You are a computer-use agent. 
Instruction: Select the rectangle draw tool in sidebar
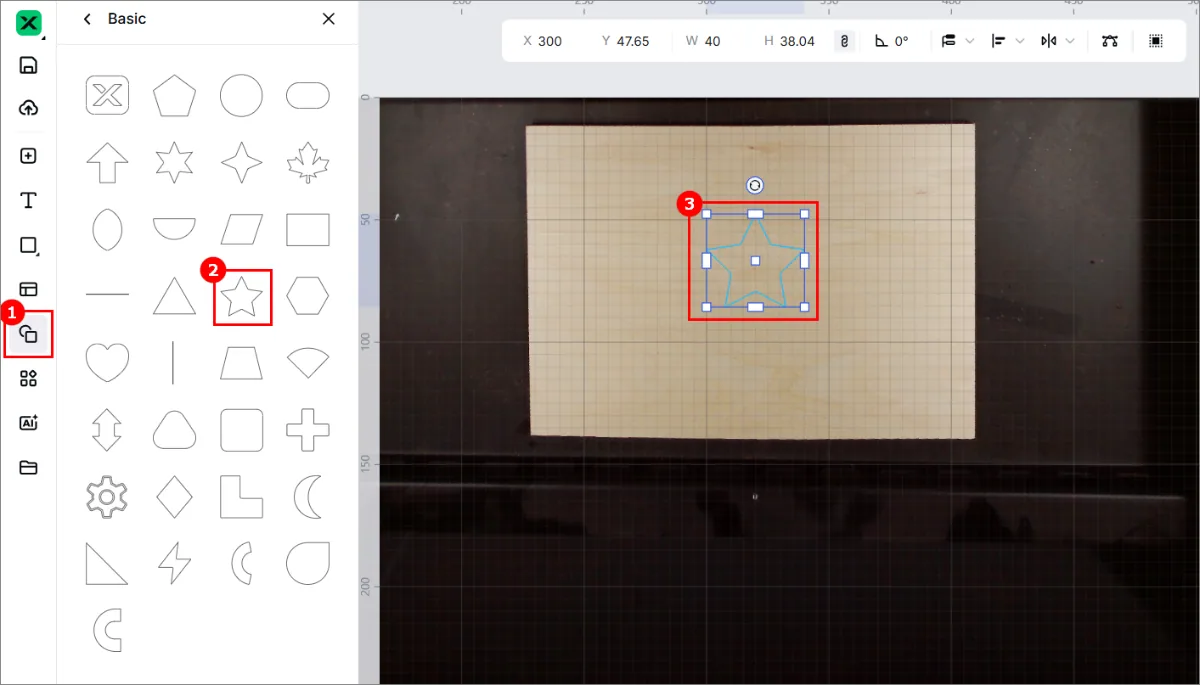[x=28, y=245]
